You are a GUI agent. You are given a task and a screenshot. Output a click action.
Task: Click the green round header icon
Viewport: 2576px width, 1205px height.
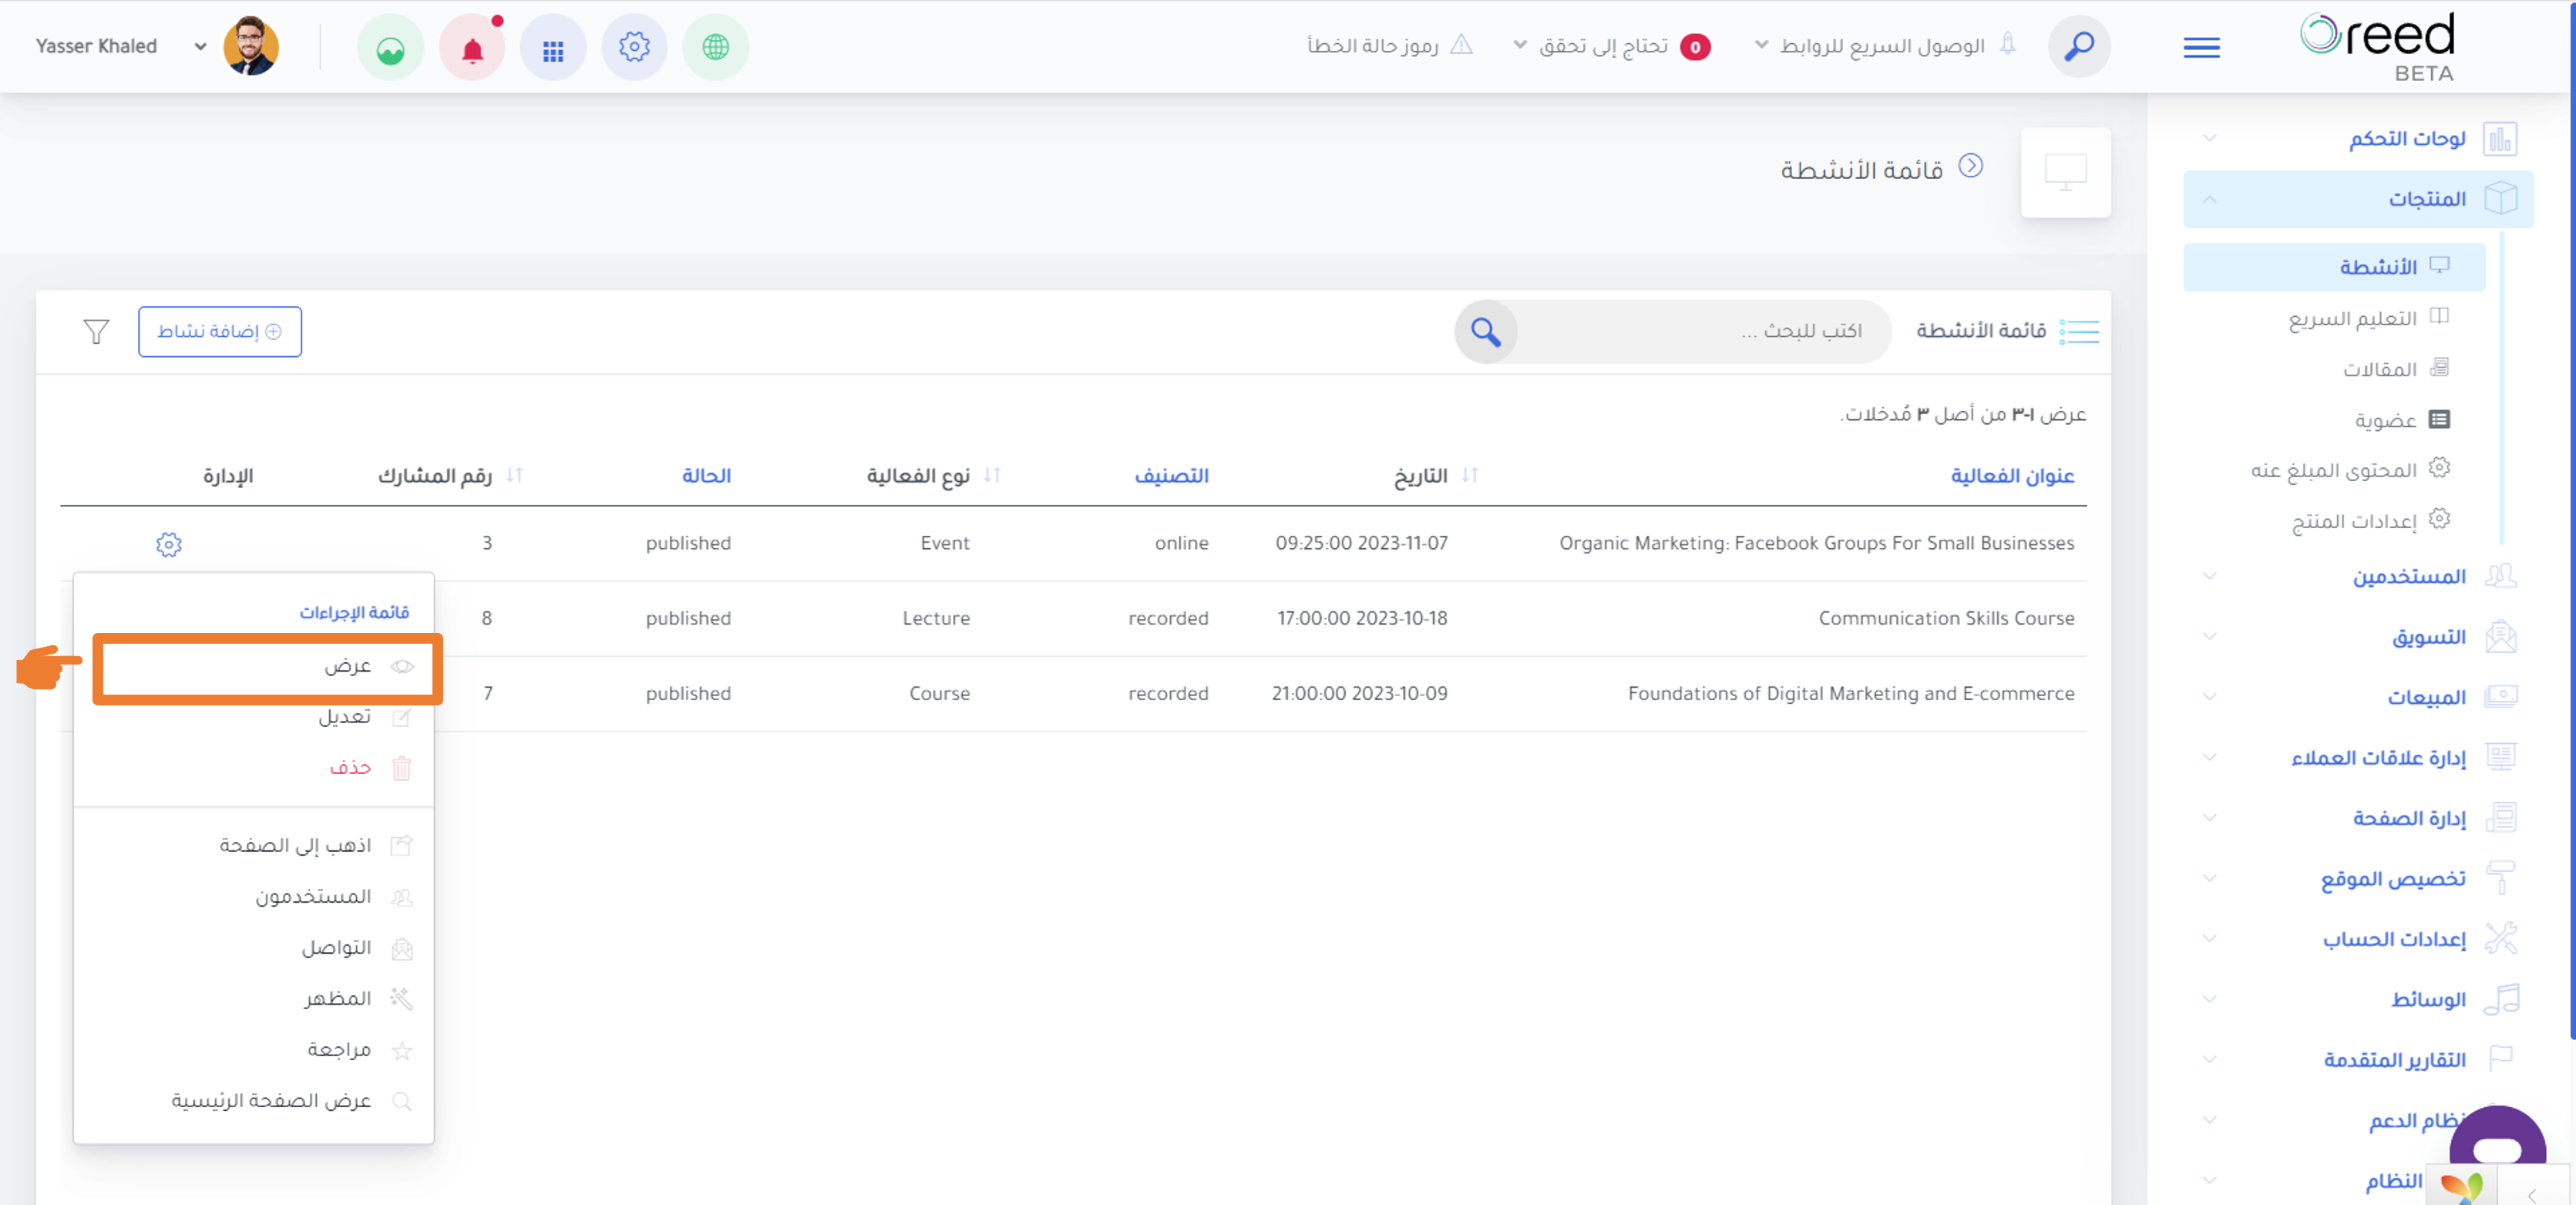[x=390, y=47]
